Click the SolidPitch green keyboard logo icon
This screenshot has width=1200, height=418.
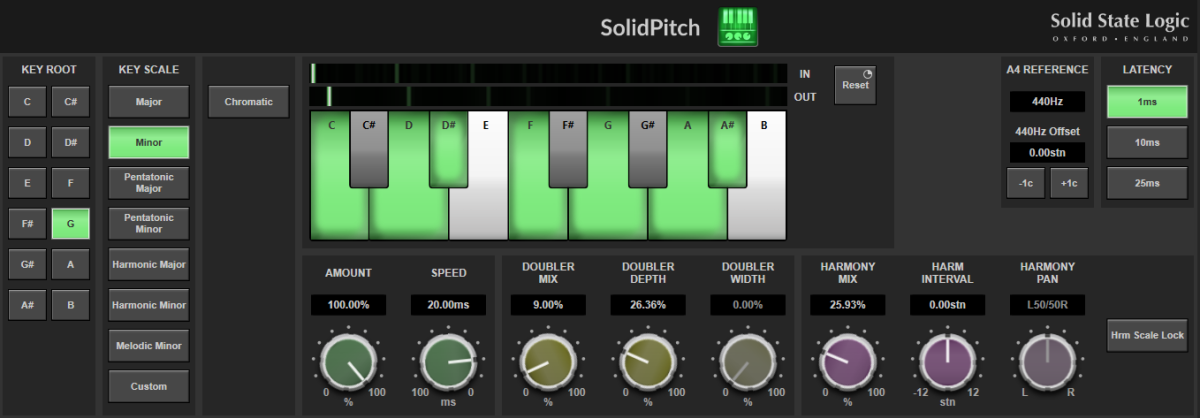pos(738,27)
